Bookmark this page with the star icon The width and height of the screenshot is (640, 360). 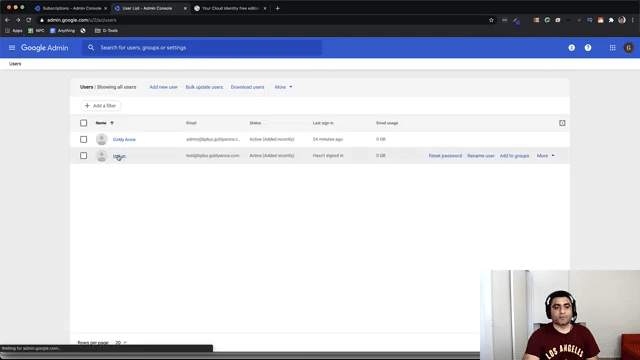point(491,20)
